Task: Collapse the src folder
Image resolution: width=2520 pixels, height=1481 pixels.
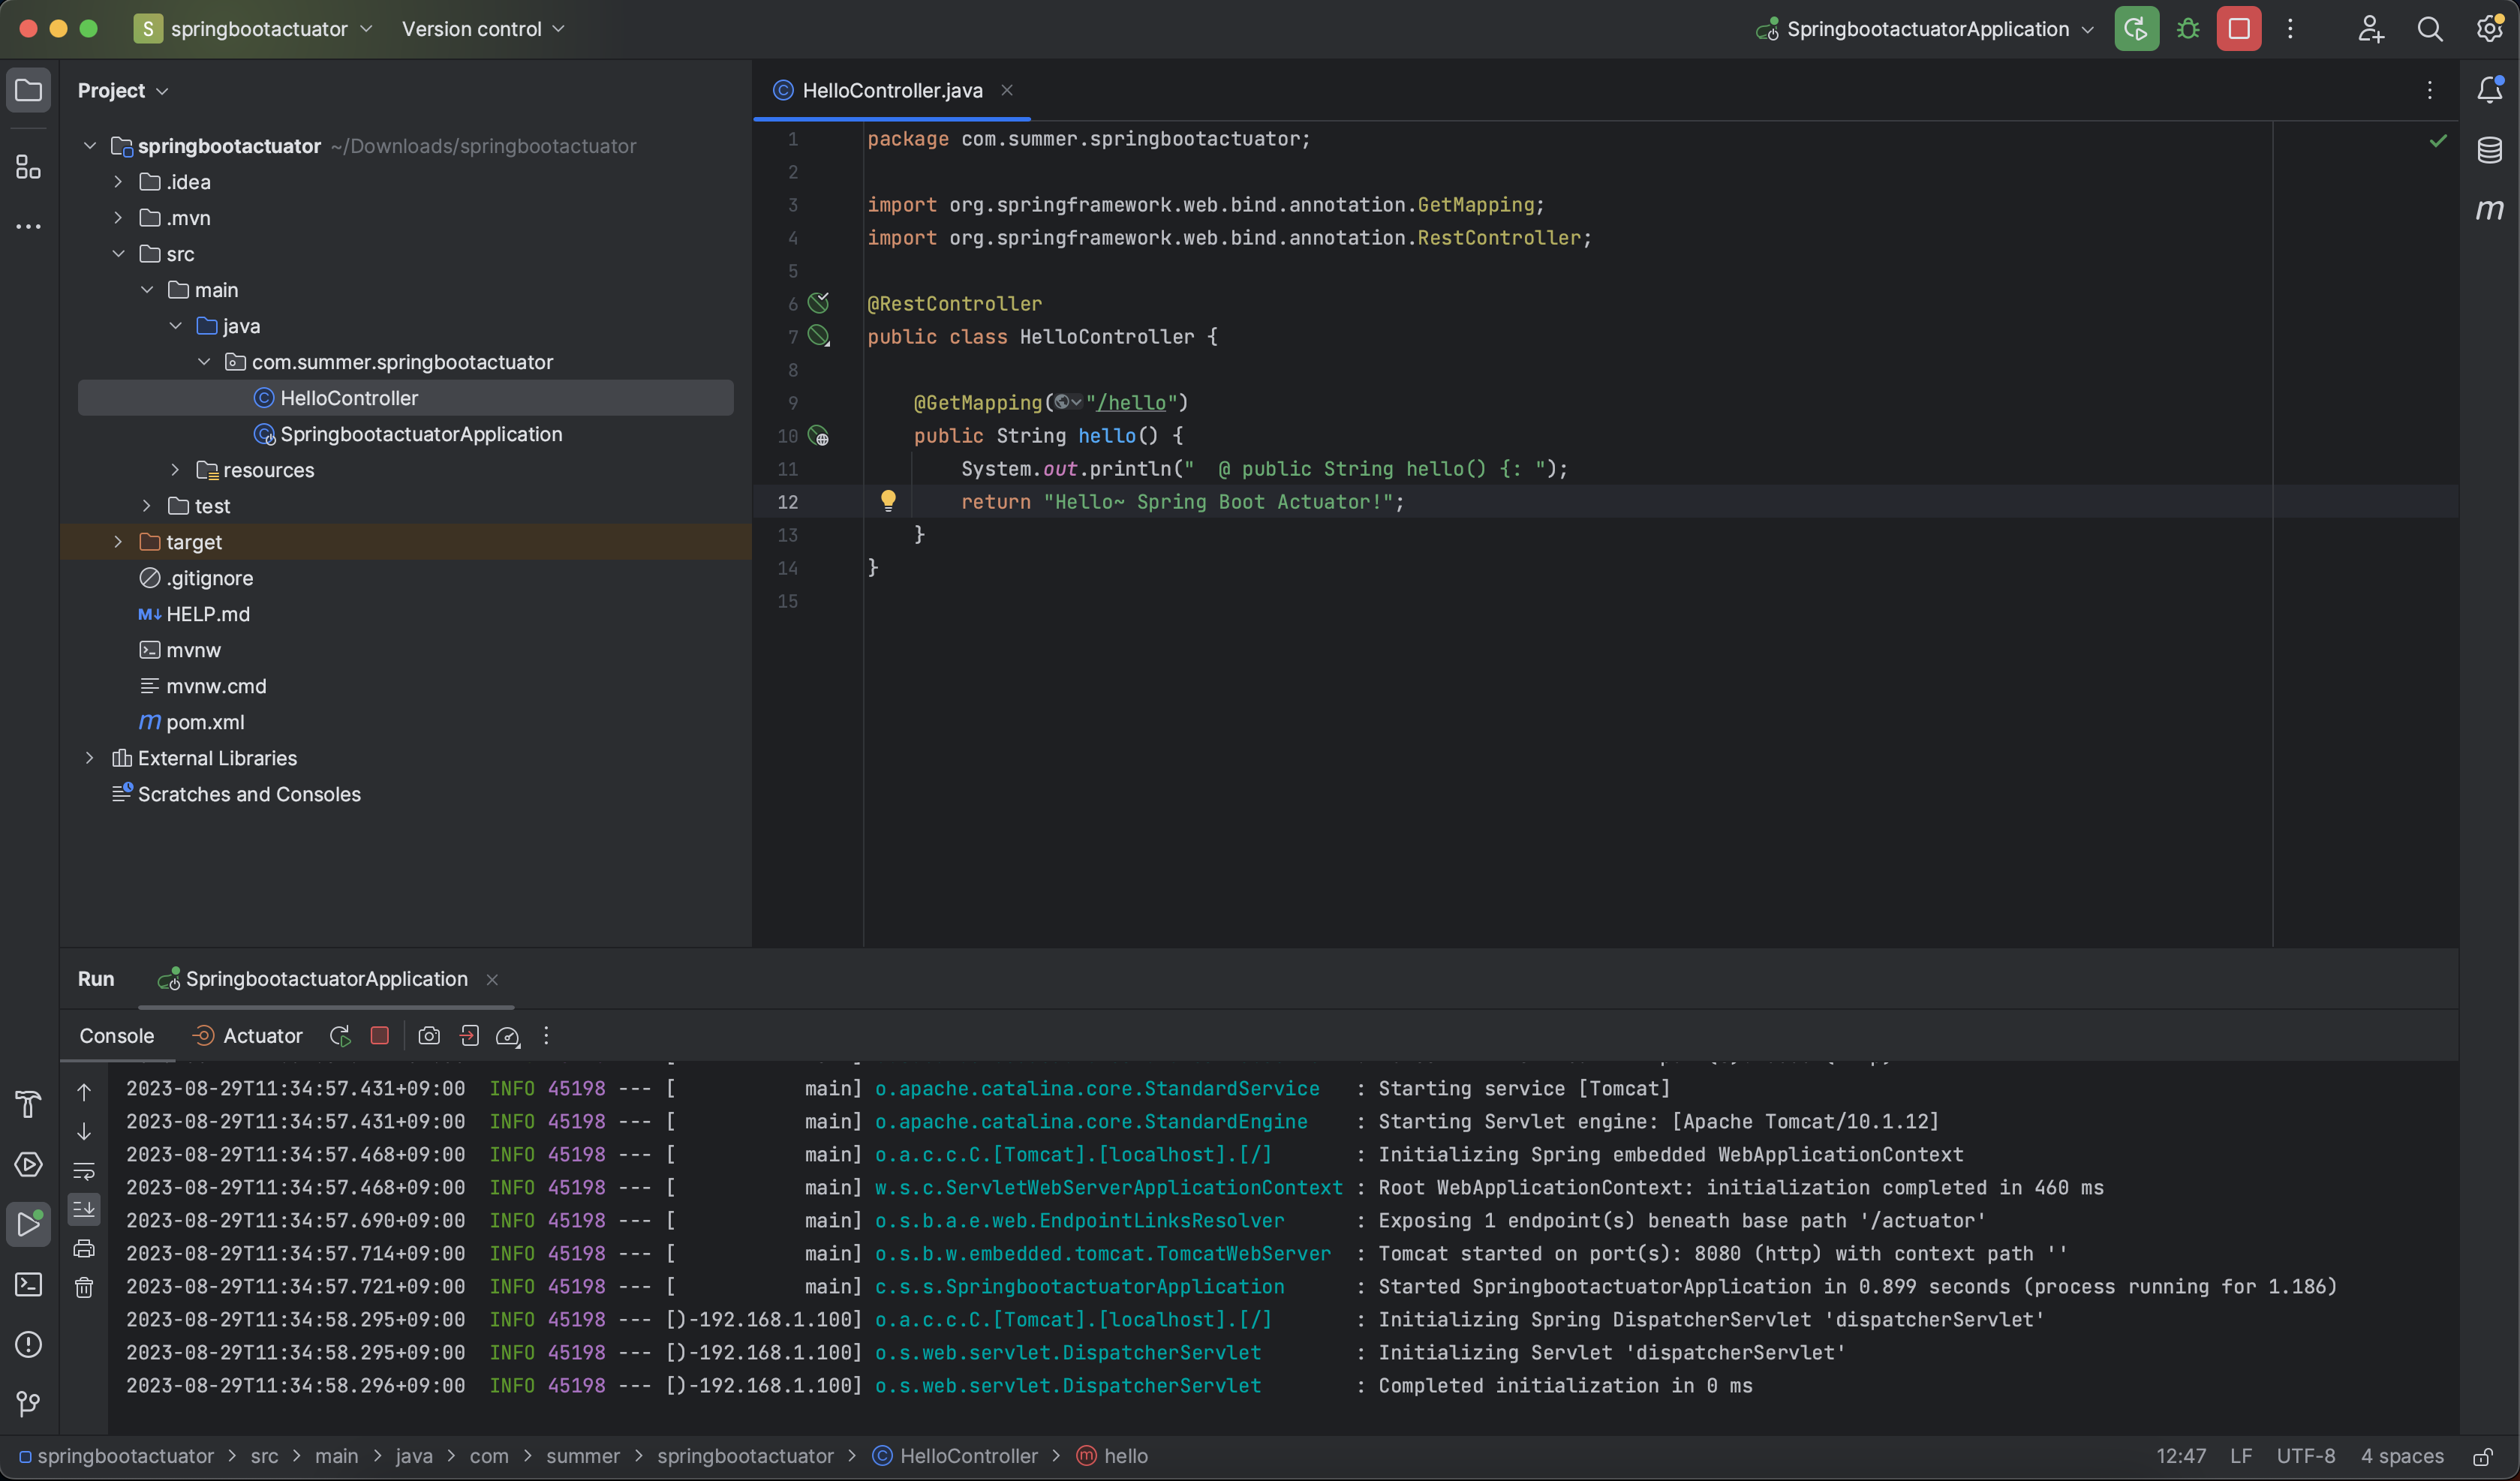Action: [x=118, y=254]
